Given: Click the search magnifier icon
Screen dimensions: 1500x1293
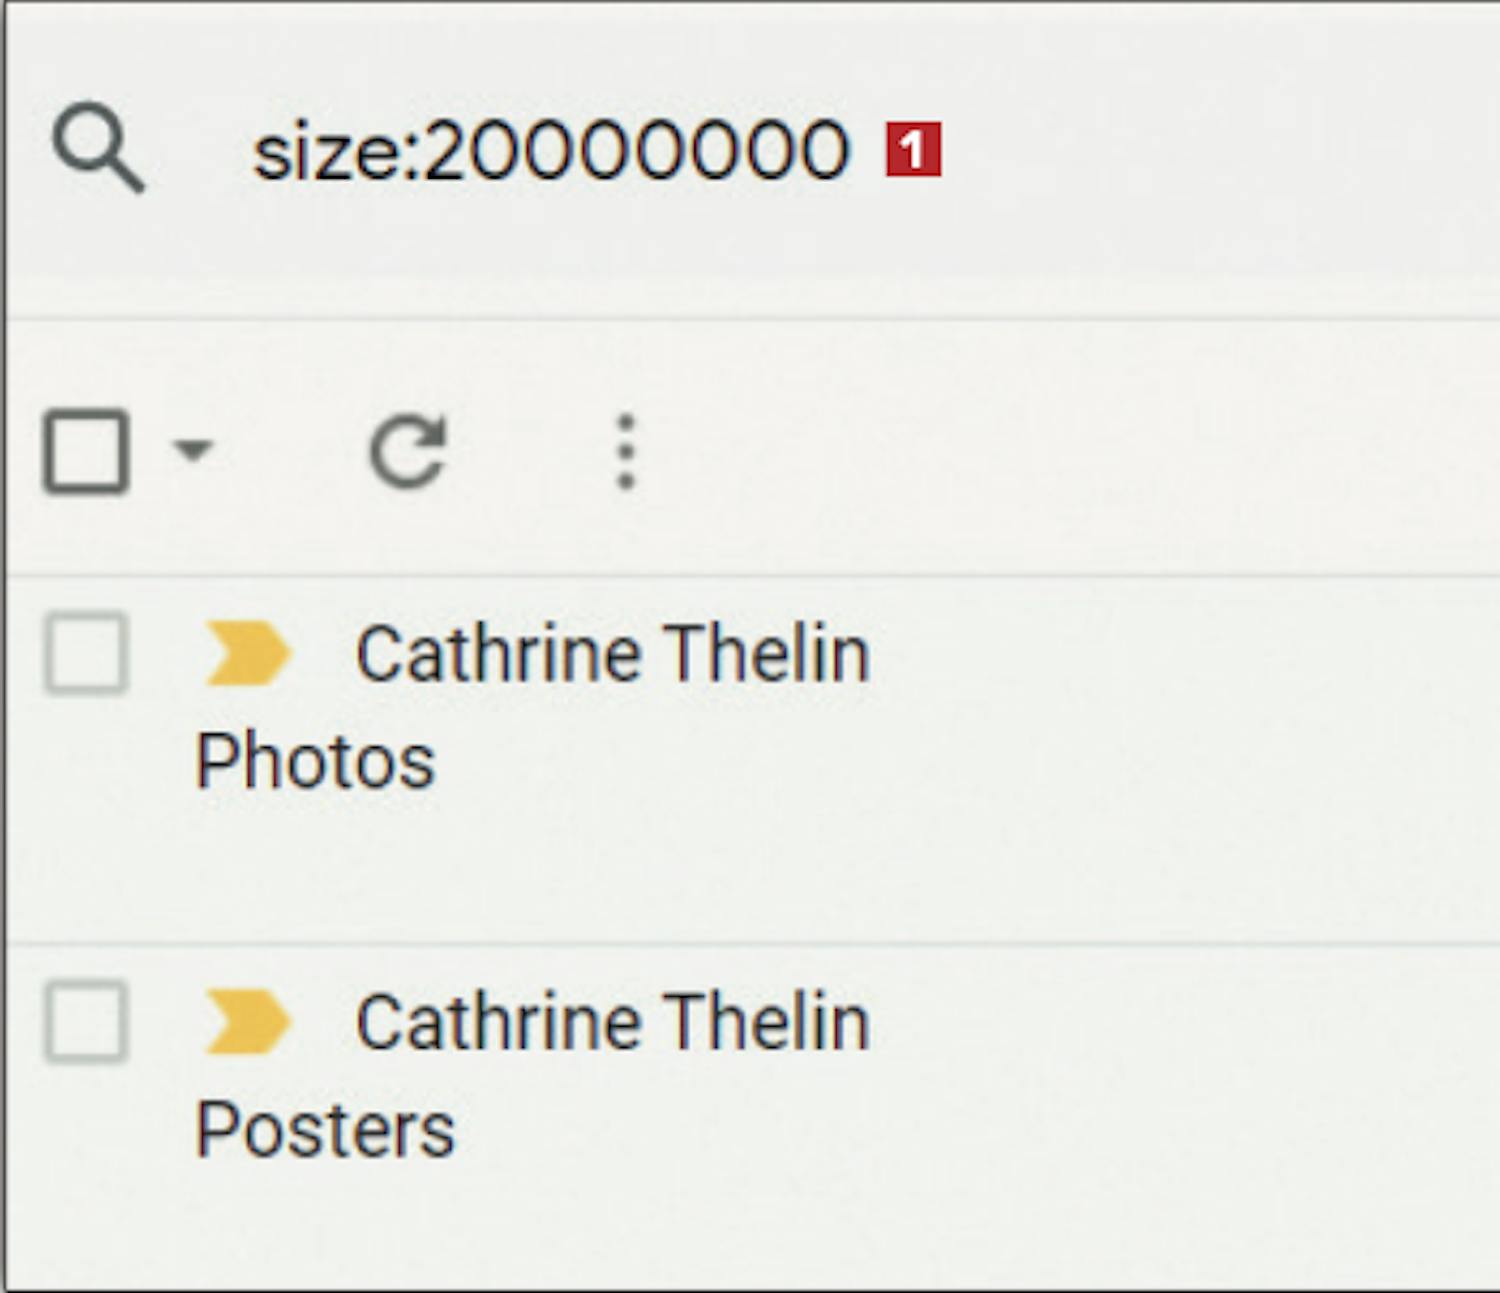Looking at the screenshot, I should click(x=97, y=147).
